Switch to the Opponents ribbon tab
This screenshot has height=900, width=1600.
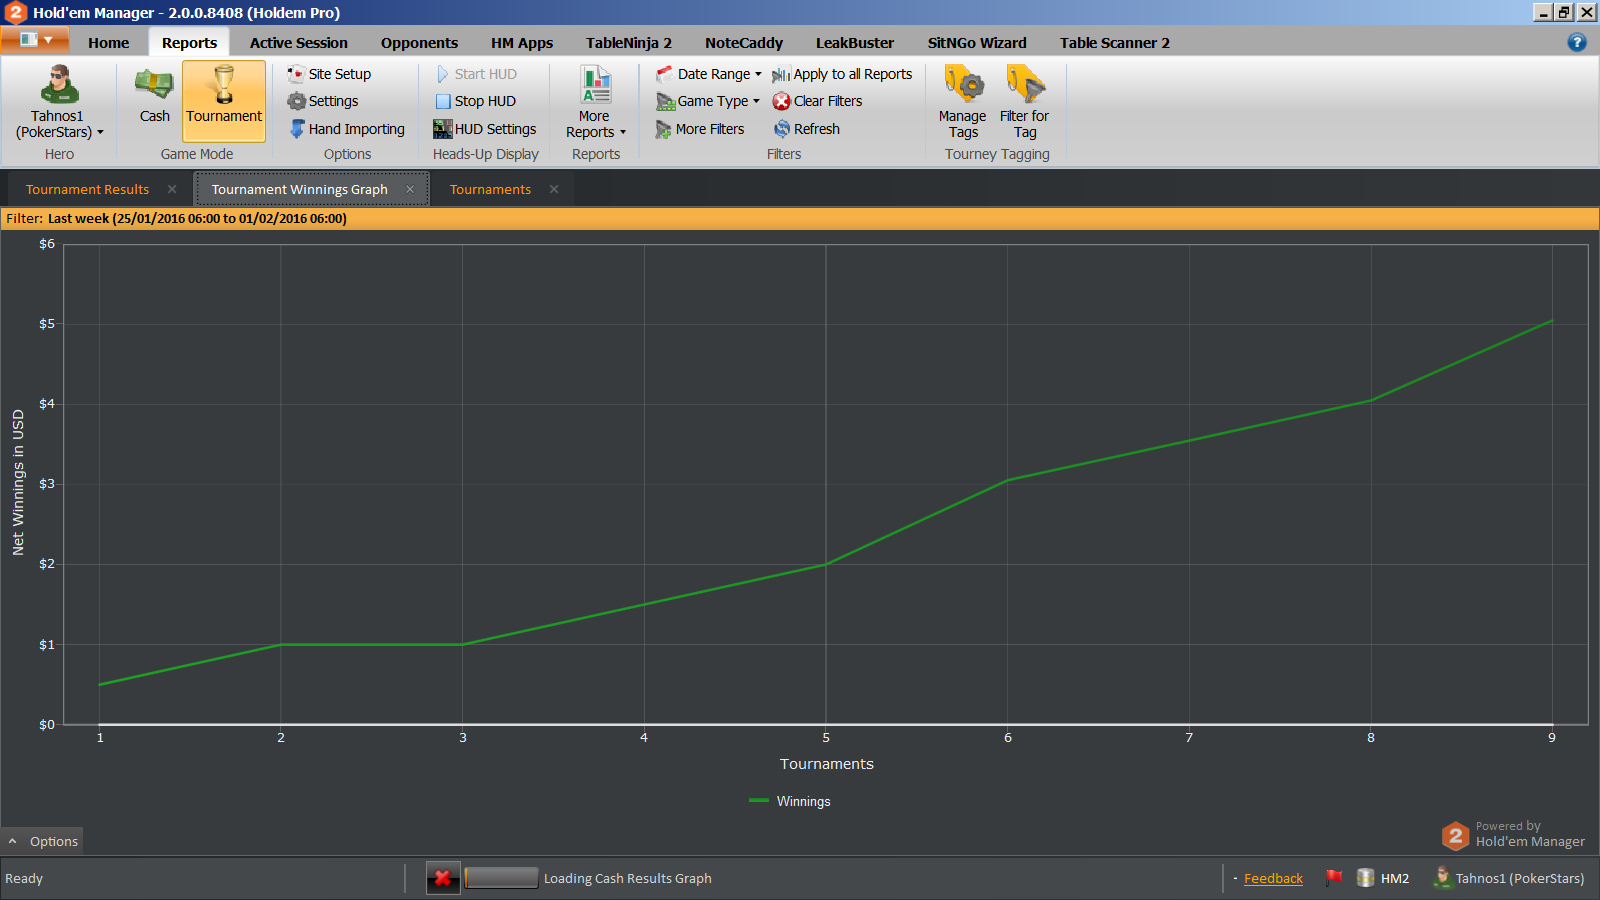(x=419, y=43)
